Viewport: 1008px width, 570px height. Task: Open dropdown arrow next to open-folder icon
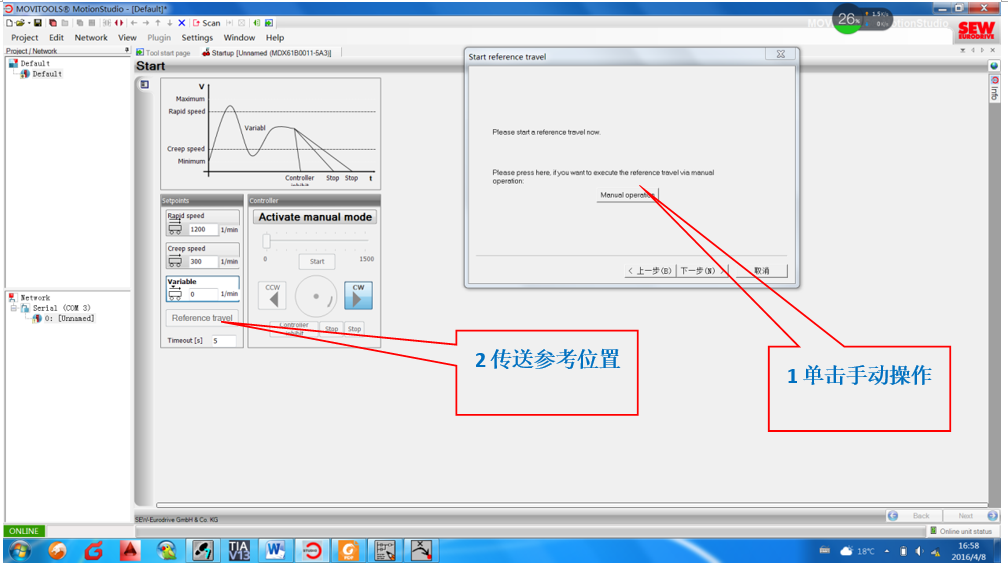(x=28, y=23)
